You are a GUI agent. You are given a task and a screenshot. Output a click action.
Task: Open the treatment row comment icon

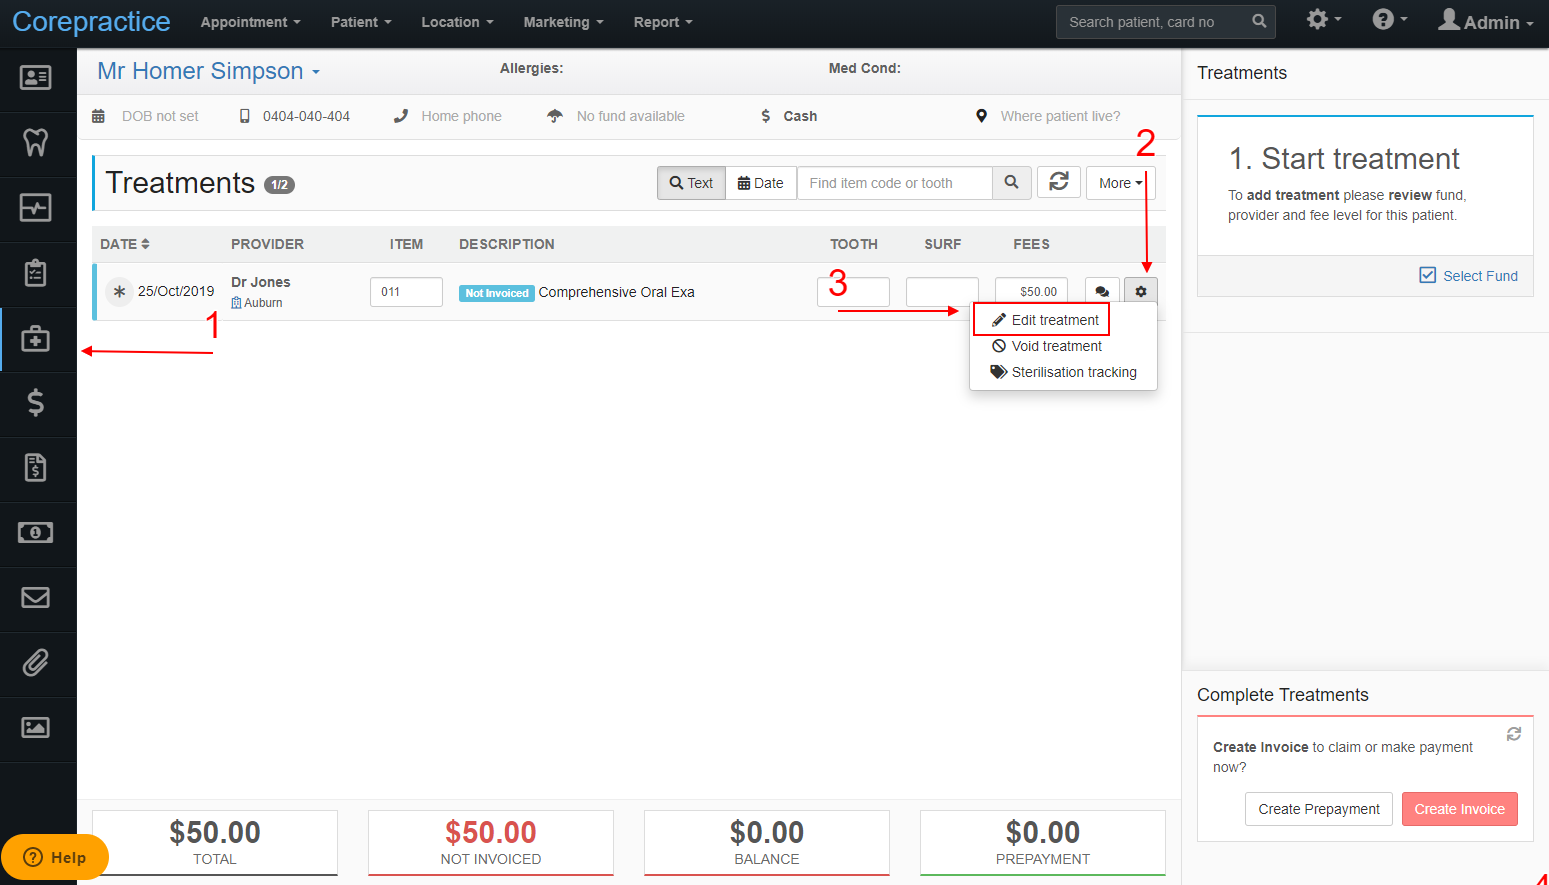click(x=1102, y=292)
